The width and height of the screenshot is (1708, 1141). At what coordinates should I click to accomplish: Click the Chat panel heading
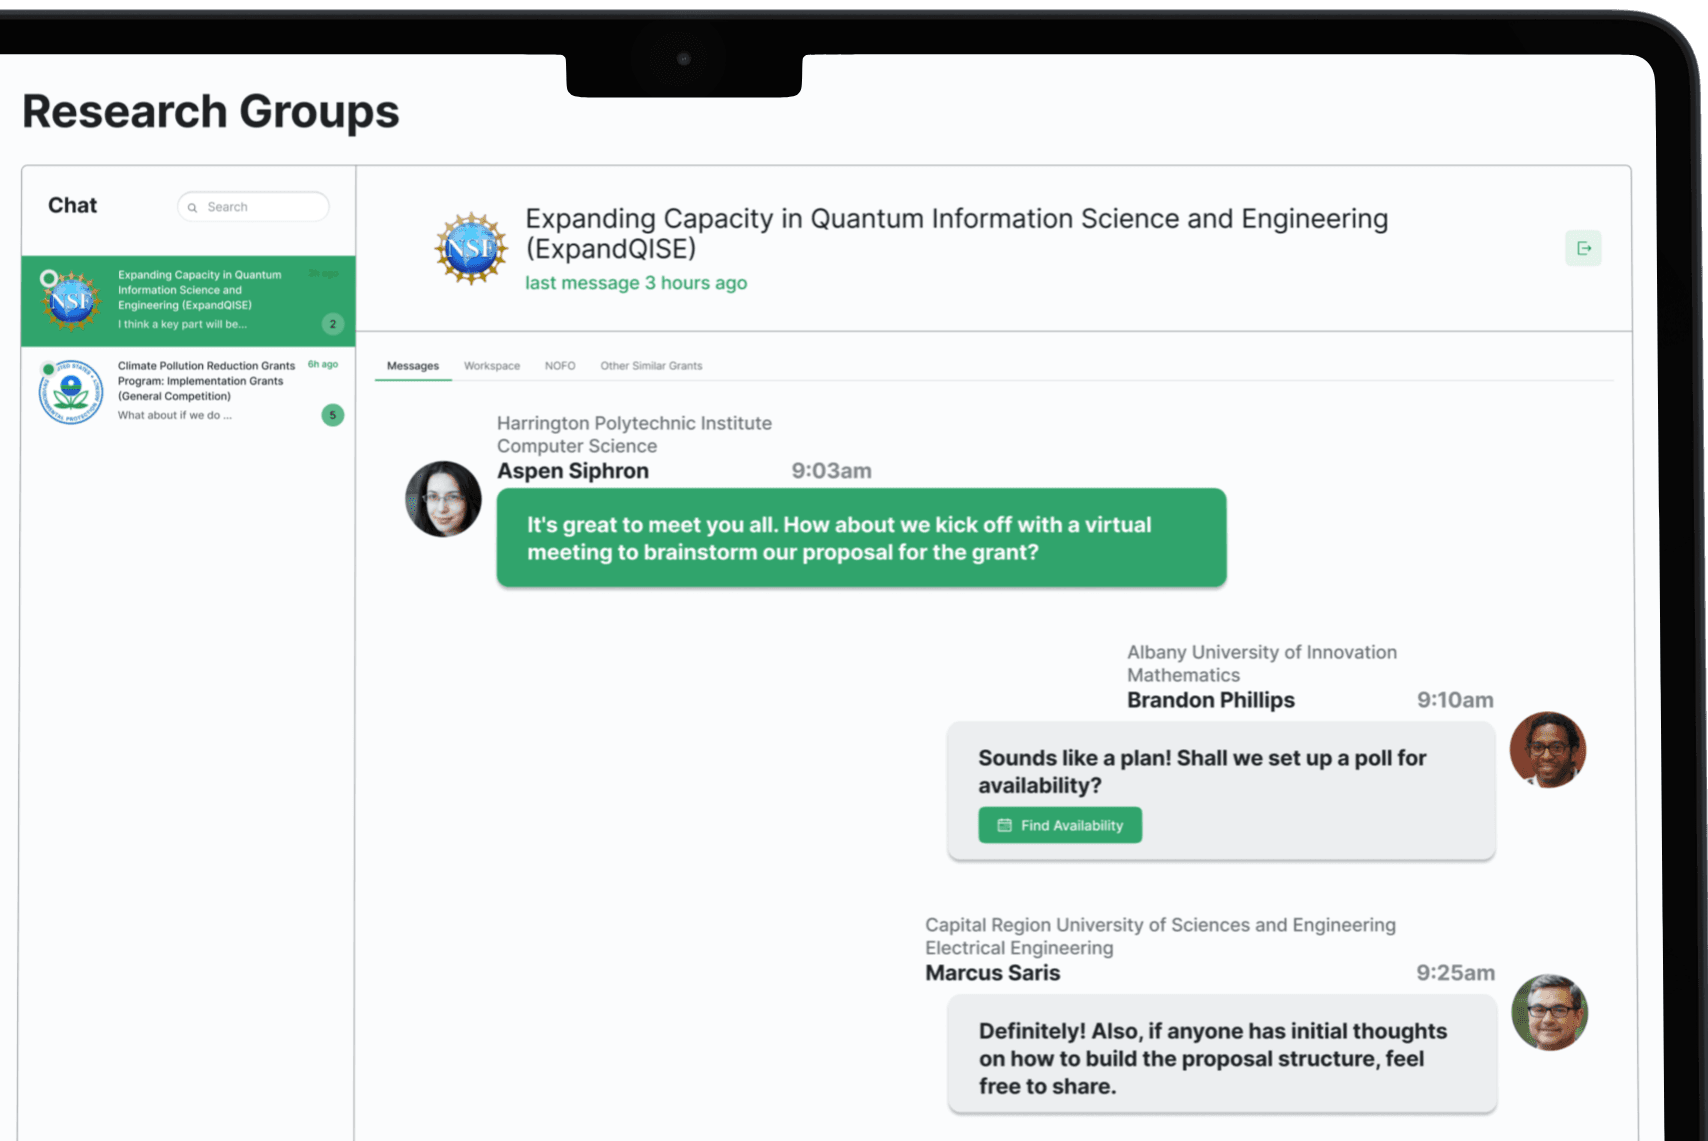coord(73,205)
